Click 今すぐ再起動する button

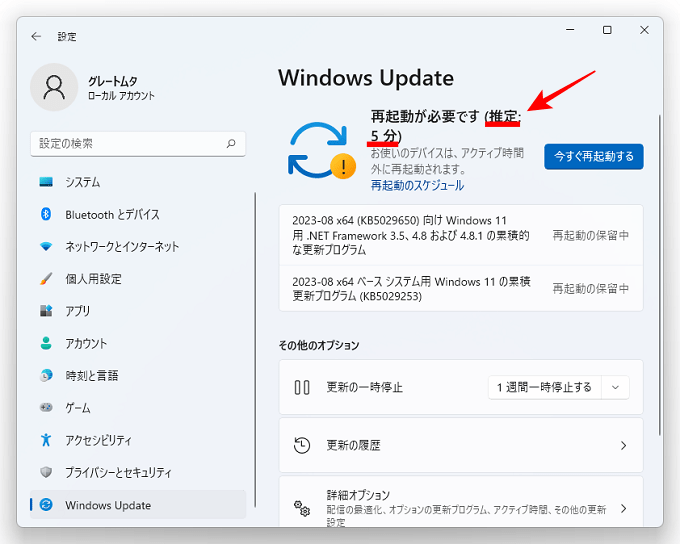click(x=594, y=156)
